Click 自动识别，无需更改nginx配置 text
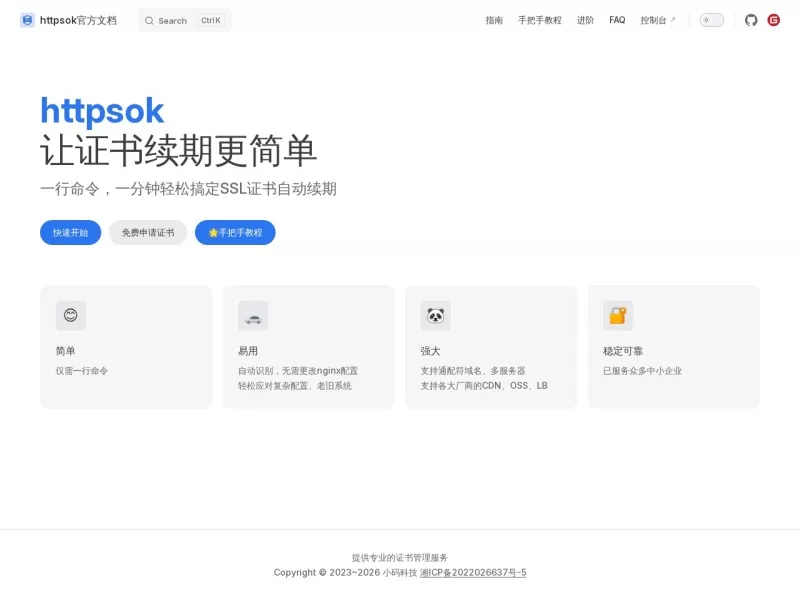This screenshot has width=800, height=600. click(298, 371)
